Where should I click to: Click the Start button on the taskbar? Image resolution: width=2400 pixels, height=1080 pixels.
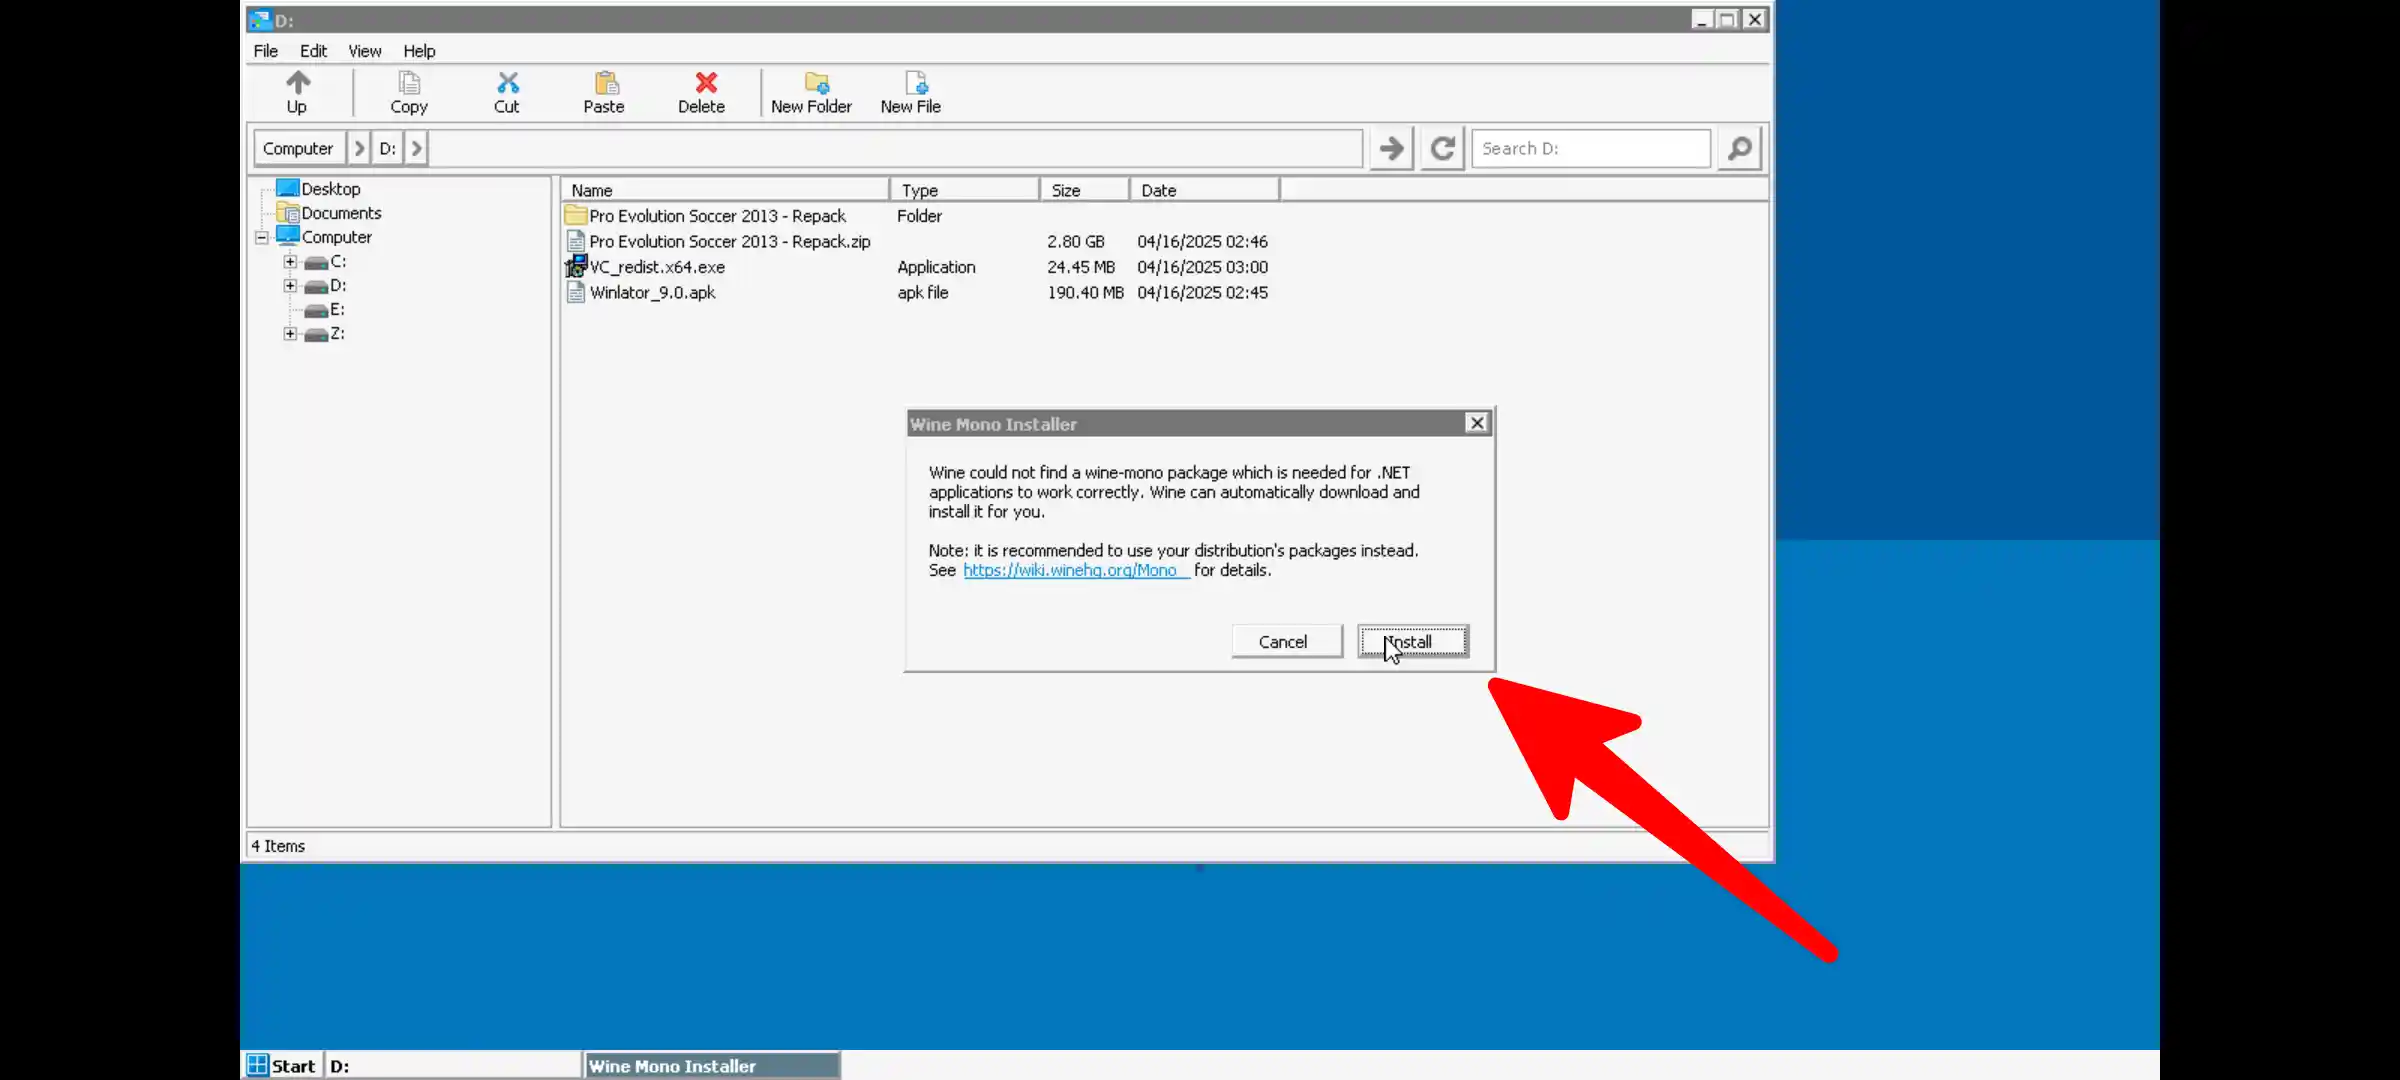click(281, 1065)
